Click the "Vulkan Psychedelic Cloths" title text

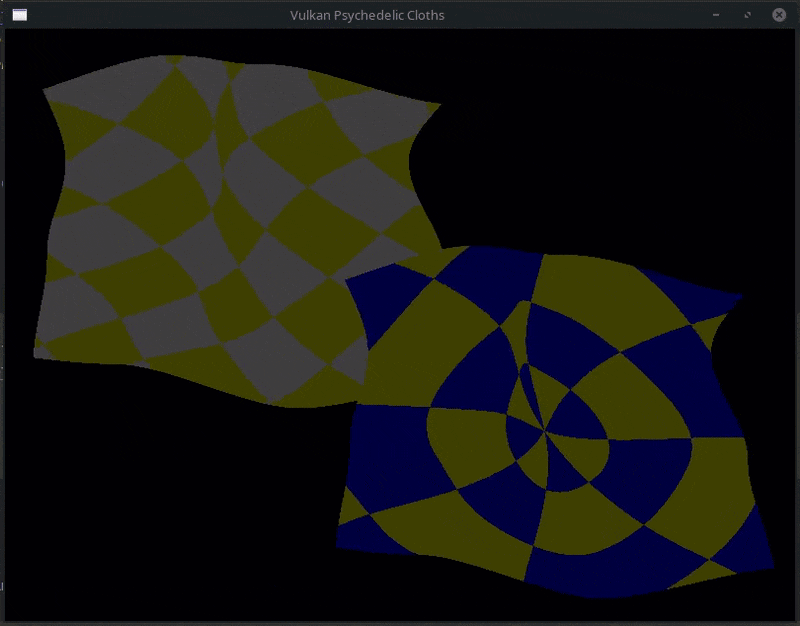pyautogui.click(x=367, y=15)
